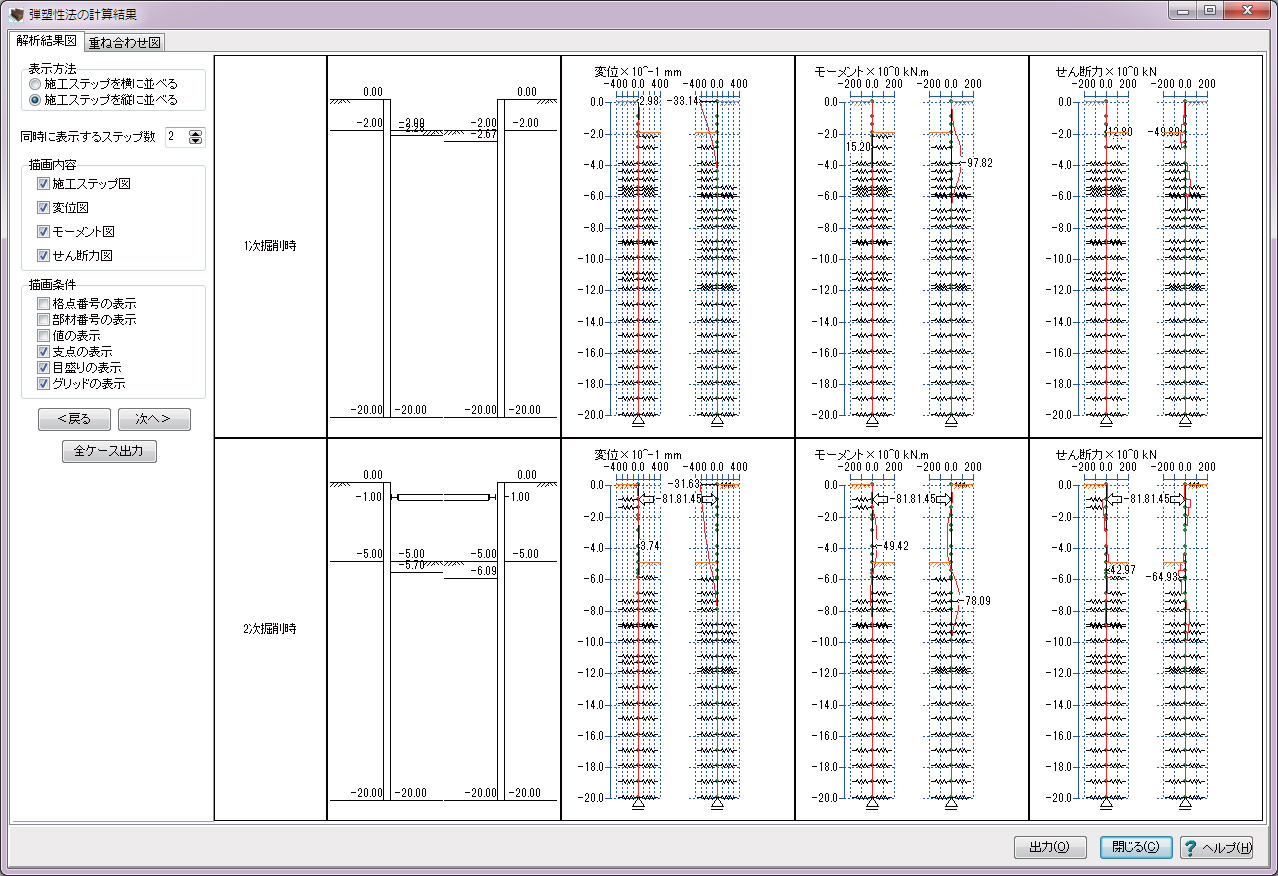1278x876 pixels.
Task: Disable the モーメント図 checkbox
Action: [x=43, y=232]
